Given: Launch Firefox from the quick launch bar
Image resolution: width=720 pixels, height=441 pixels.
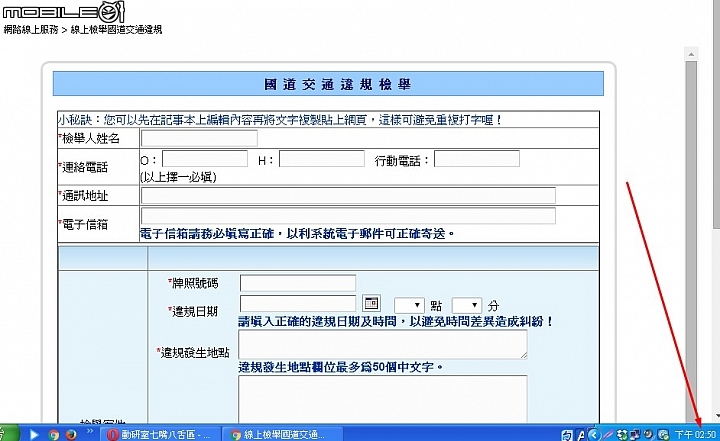Looking at the screenshot, I should click(x=71, y=435).
